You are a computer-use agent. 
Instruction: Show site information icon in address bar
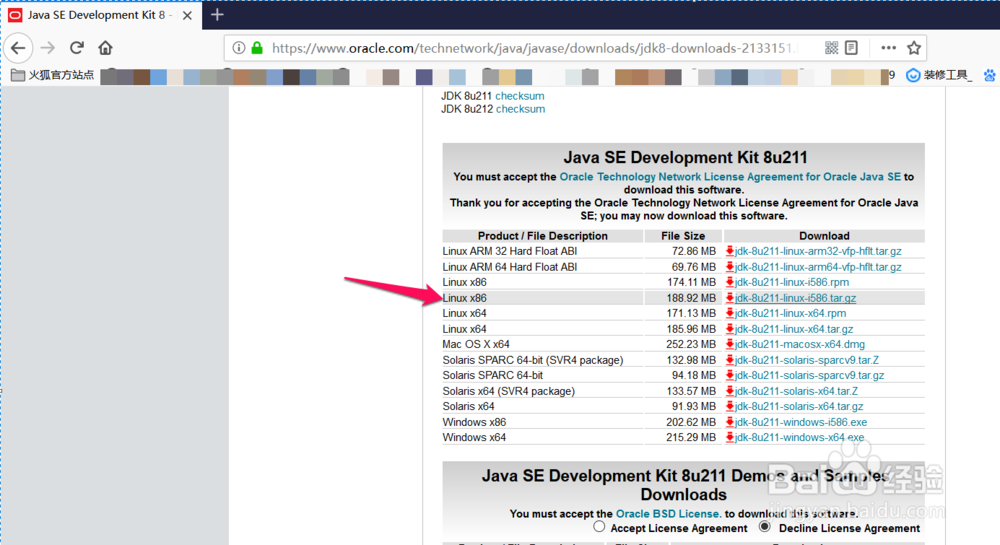pos(239,48)
